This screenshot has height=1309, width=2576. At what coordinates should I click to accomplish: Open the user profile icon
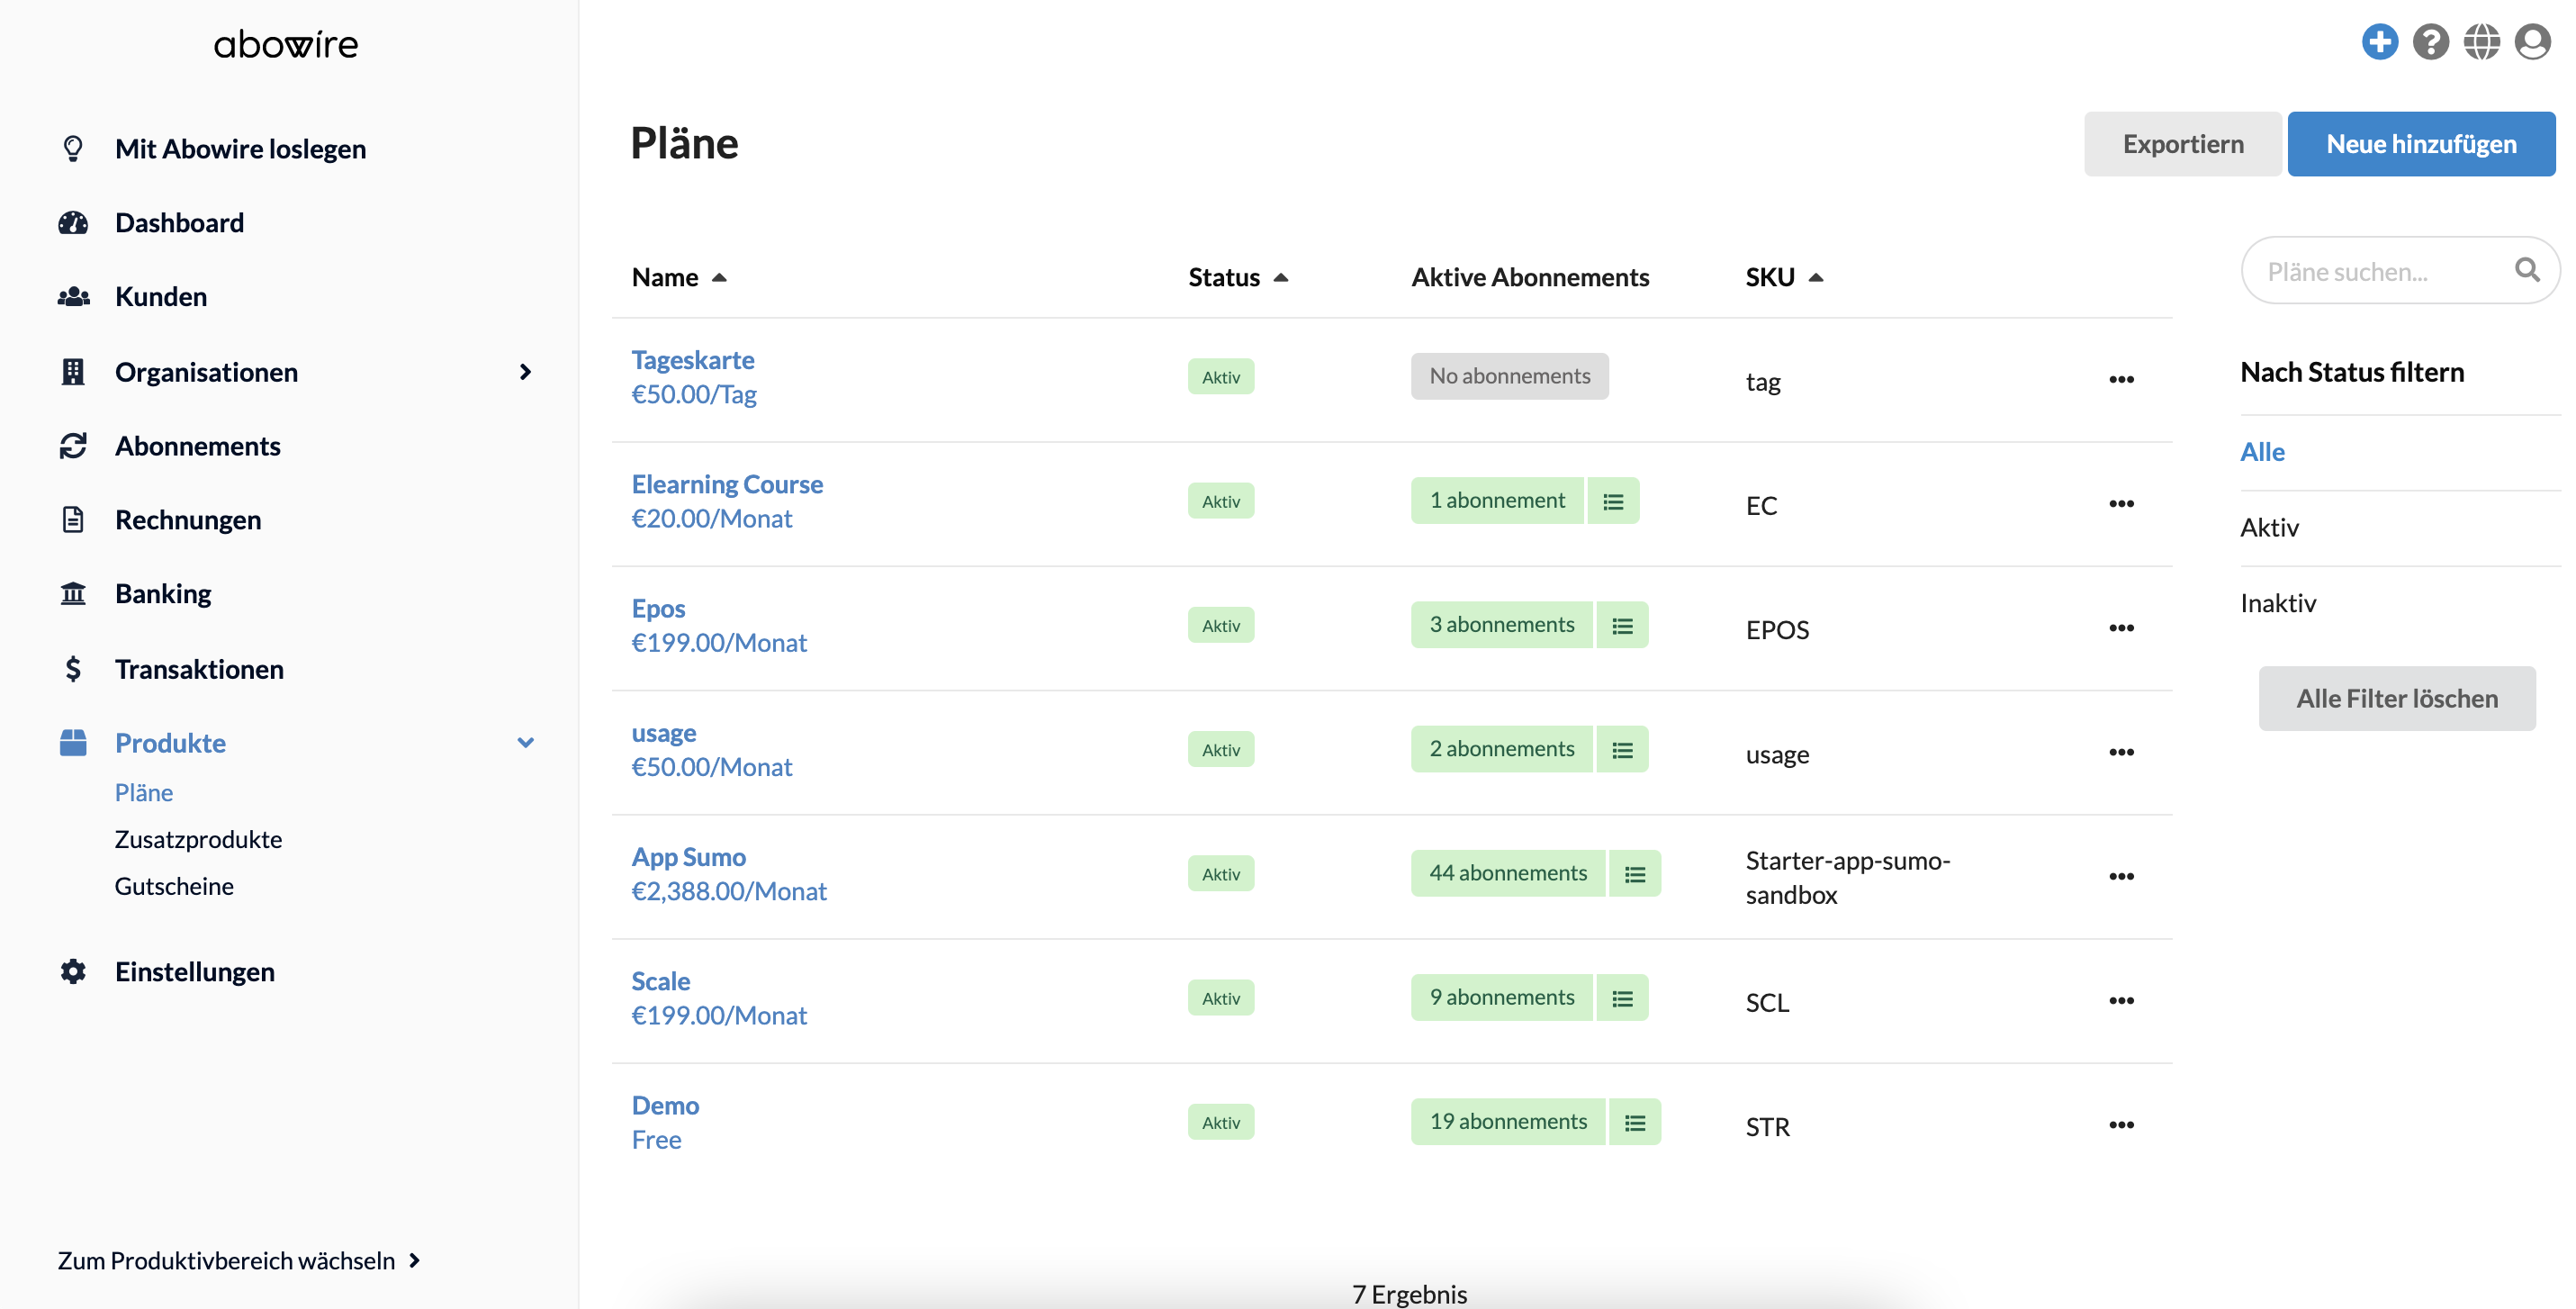2532,42
